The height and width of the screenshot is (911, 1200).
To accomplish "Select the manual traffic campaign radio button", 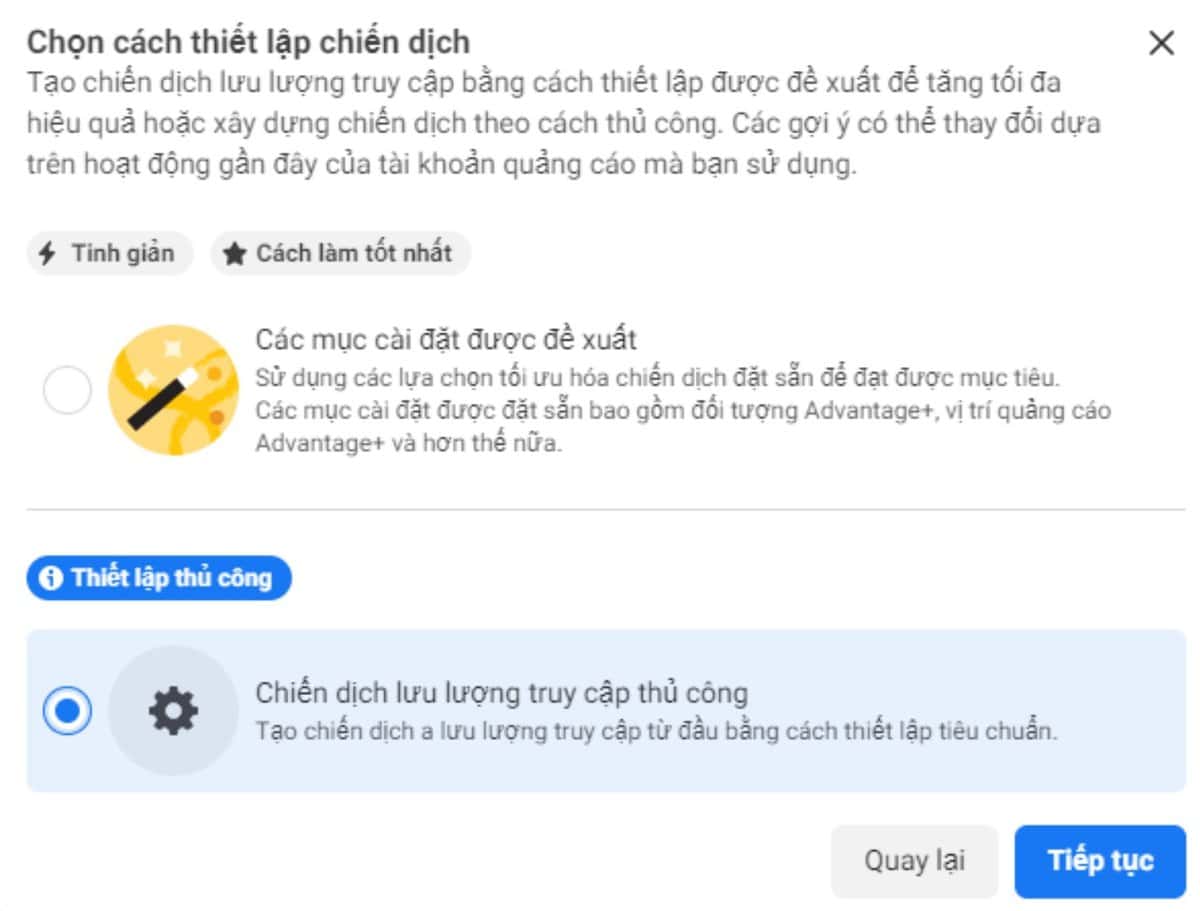I will pyautogui.click(x=67, y=711).
